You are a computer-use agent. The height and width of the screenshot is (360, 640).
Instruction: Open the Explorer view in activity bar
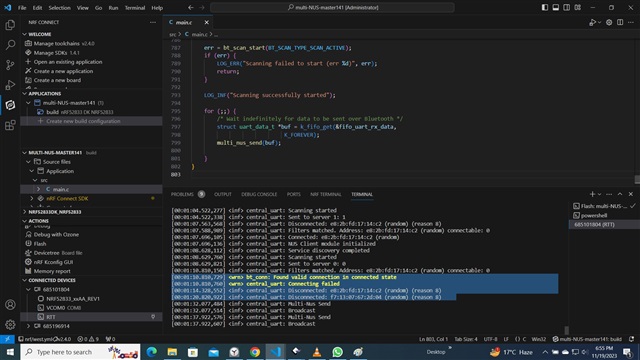pyautogui.click(x=10, y=25)
